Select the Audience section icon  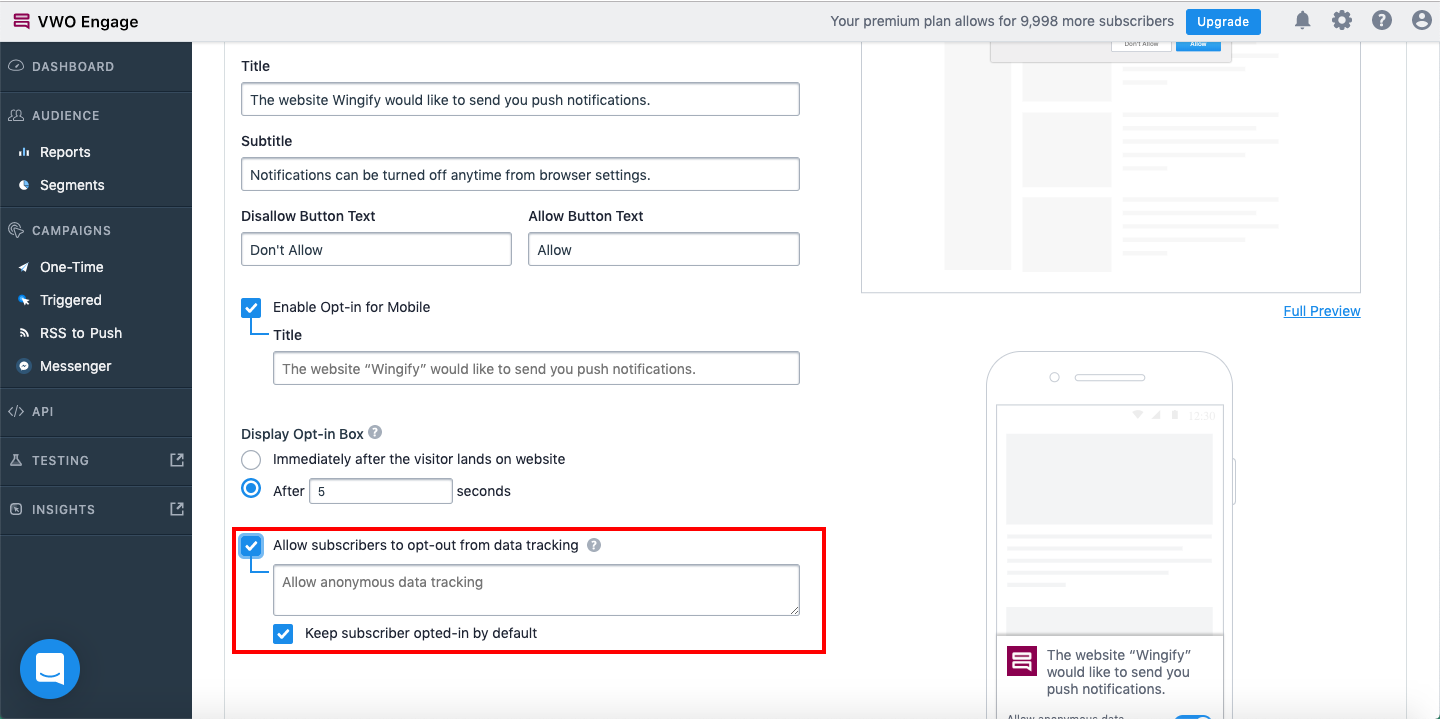pyautogui.click(x=16, y=116)
